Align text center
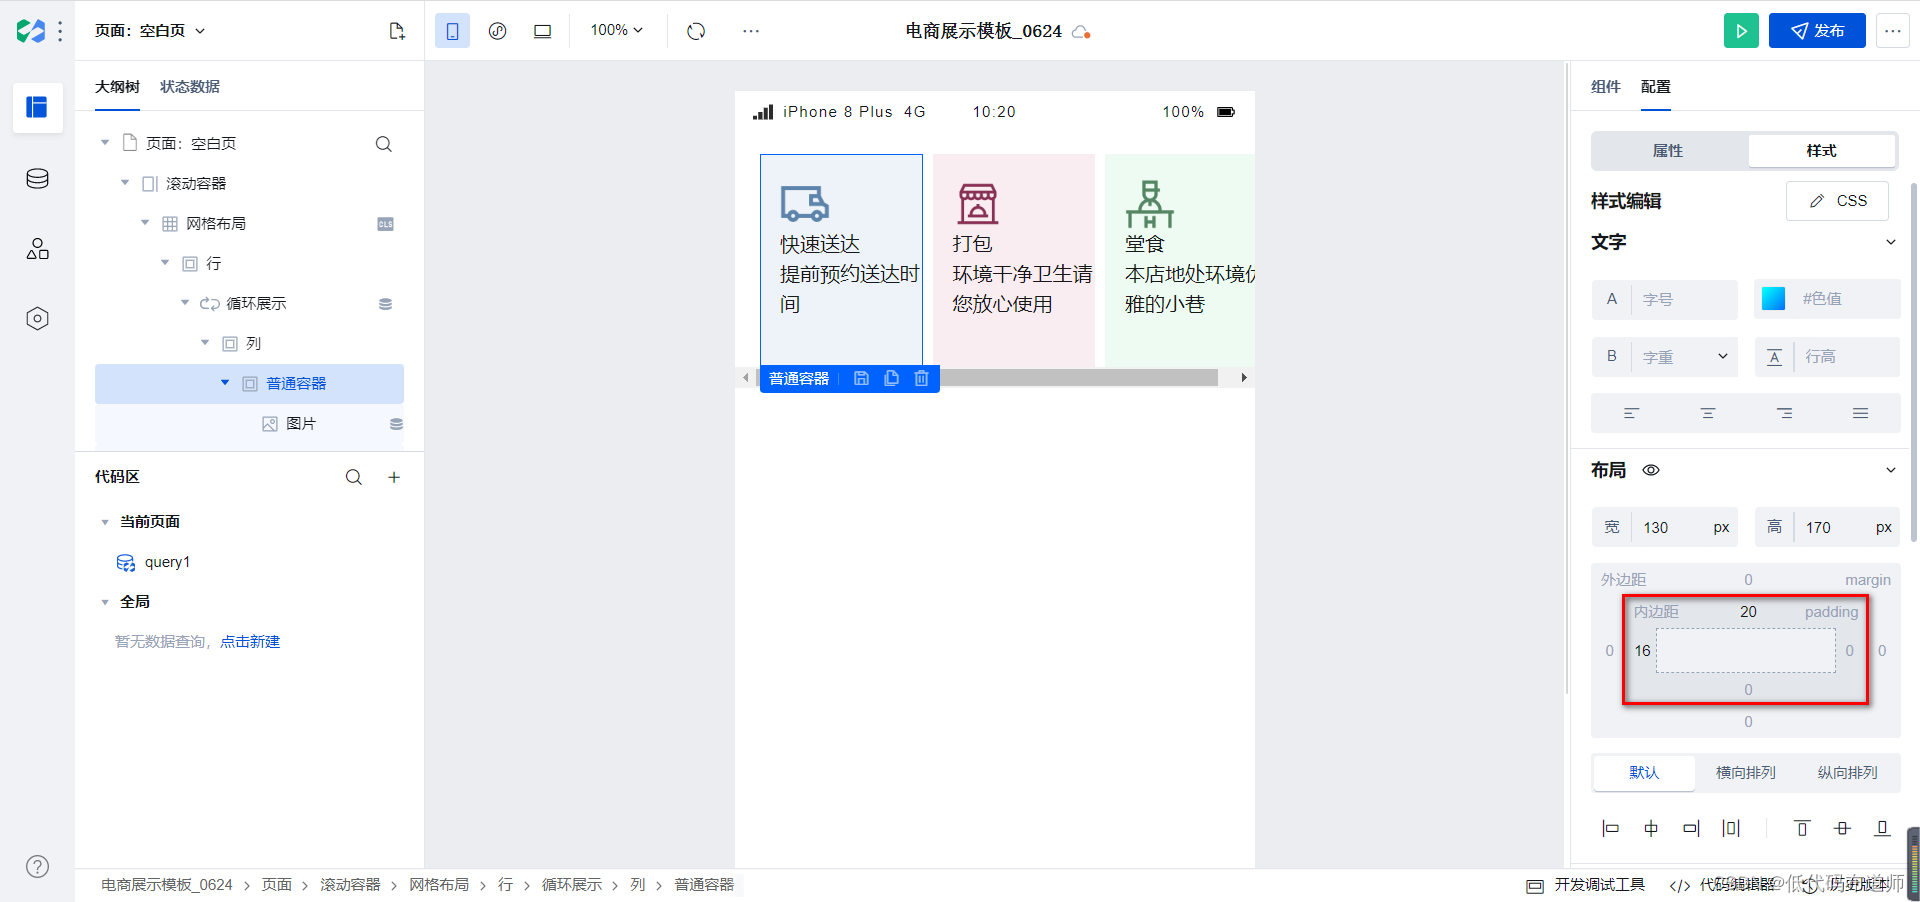Viewport: 1920px width, 902px height. tap(1708, 413)
